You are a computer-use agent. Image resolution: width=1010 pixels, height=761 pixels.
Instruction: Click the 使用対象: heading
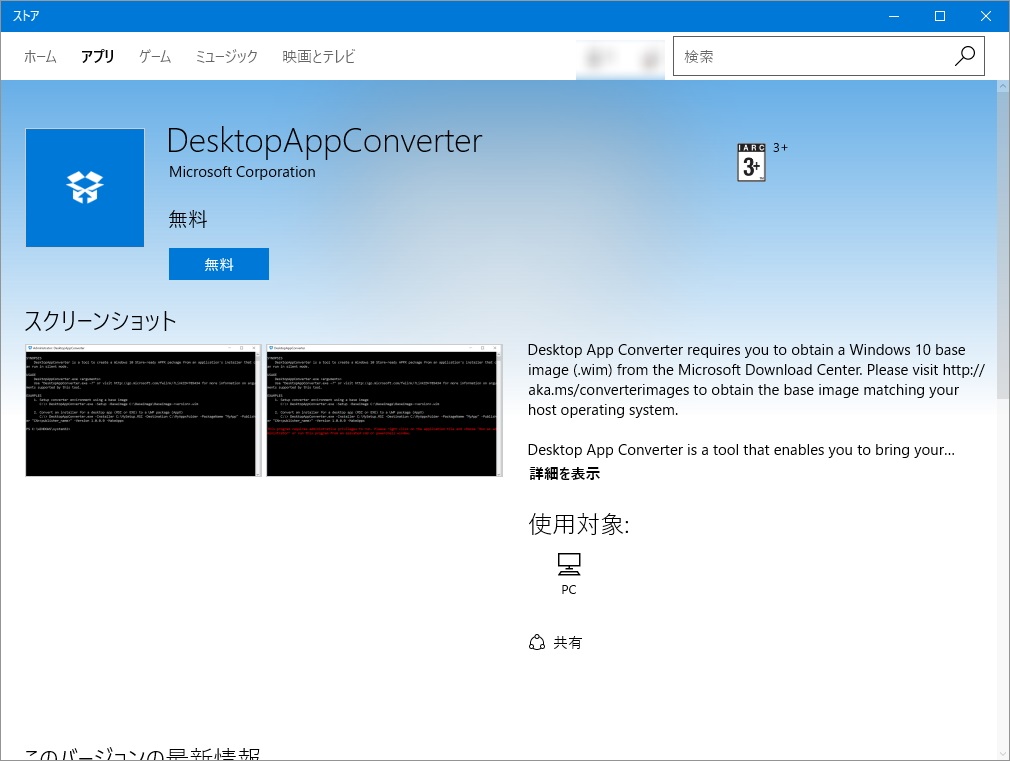(578, 525)
